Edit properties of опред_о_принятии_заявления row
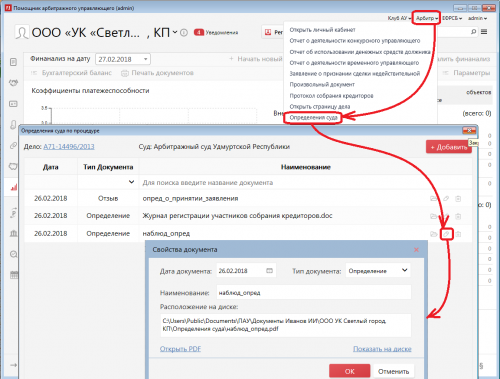500x379 pixels. coord(446,199)
